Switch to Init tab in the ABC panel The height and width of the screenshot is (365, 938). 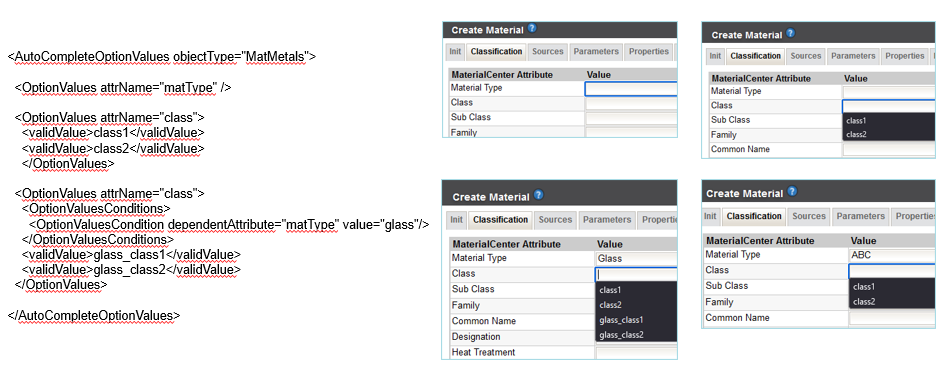pos(710,216)
